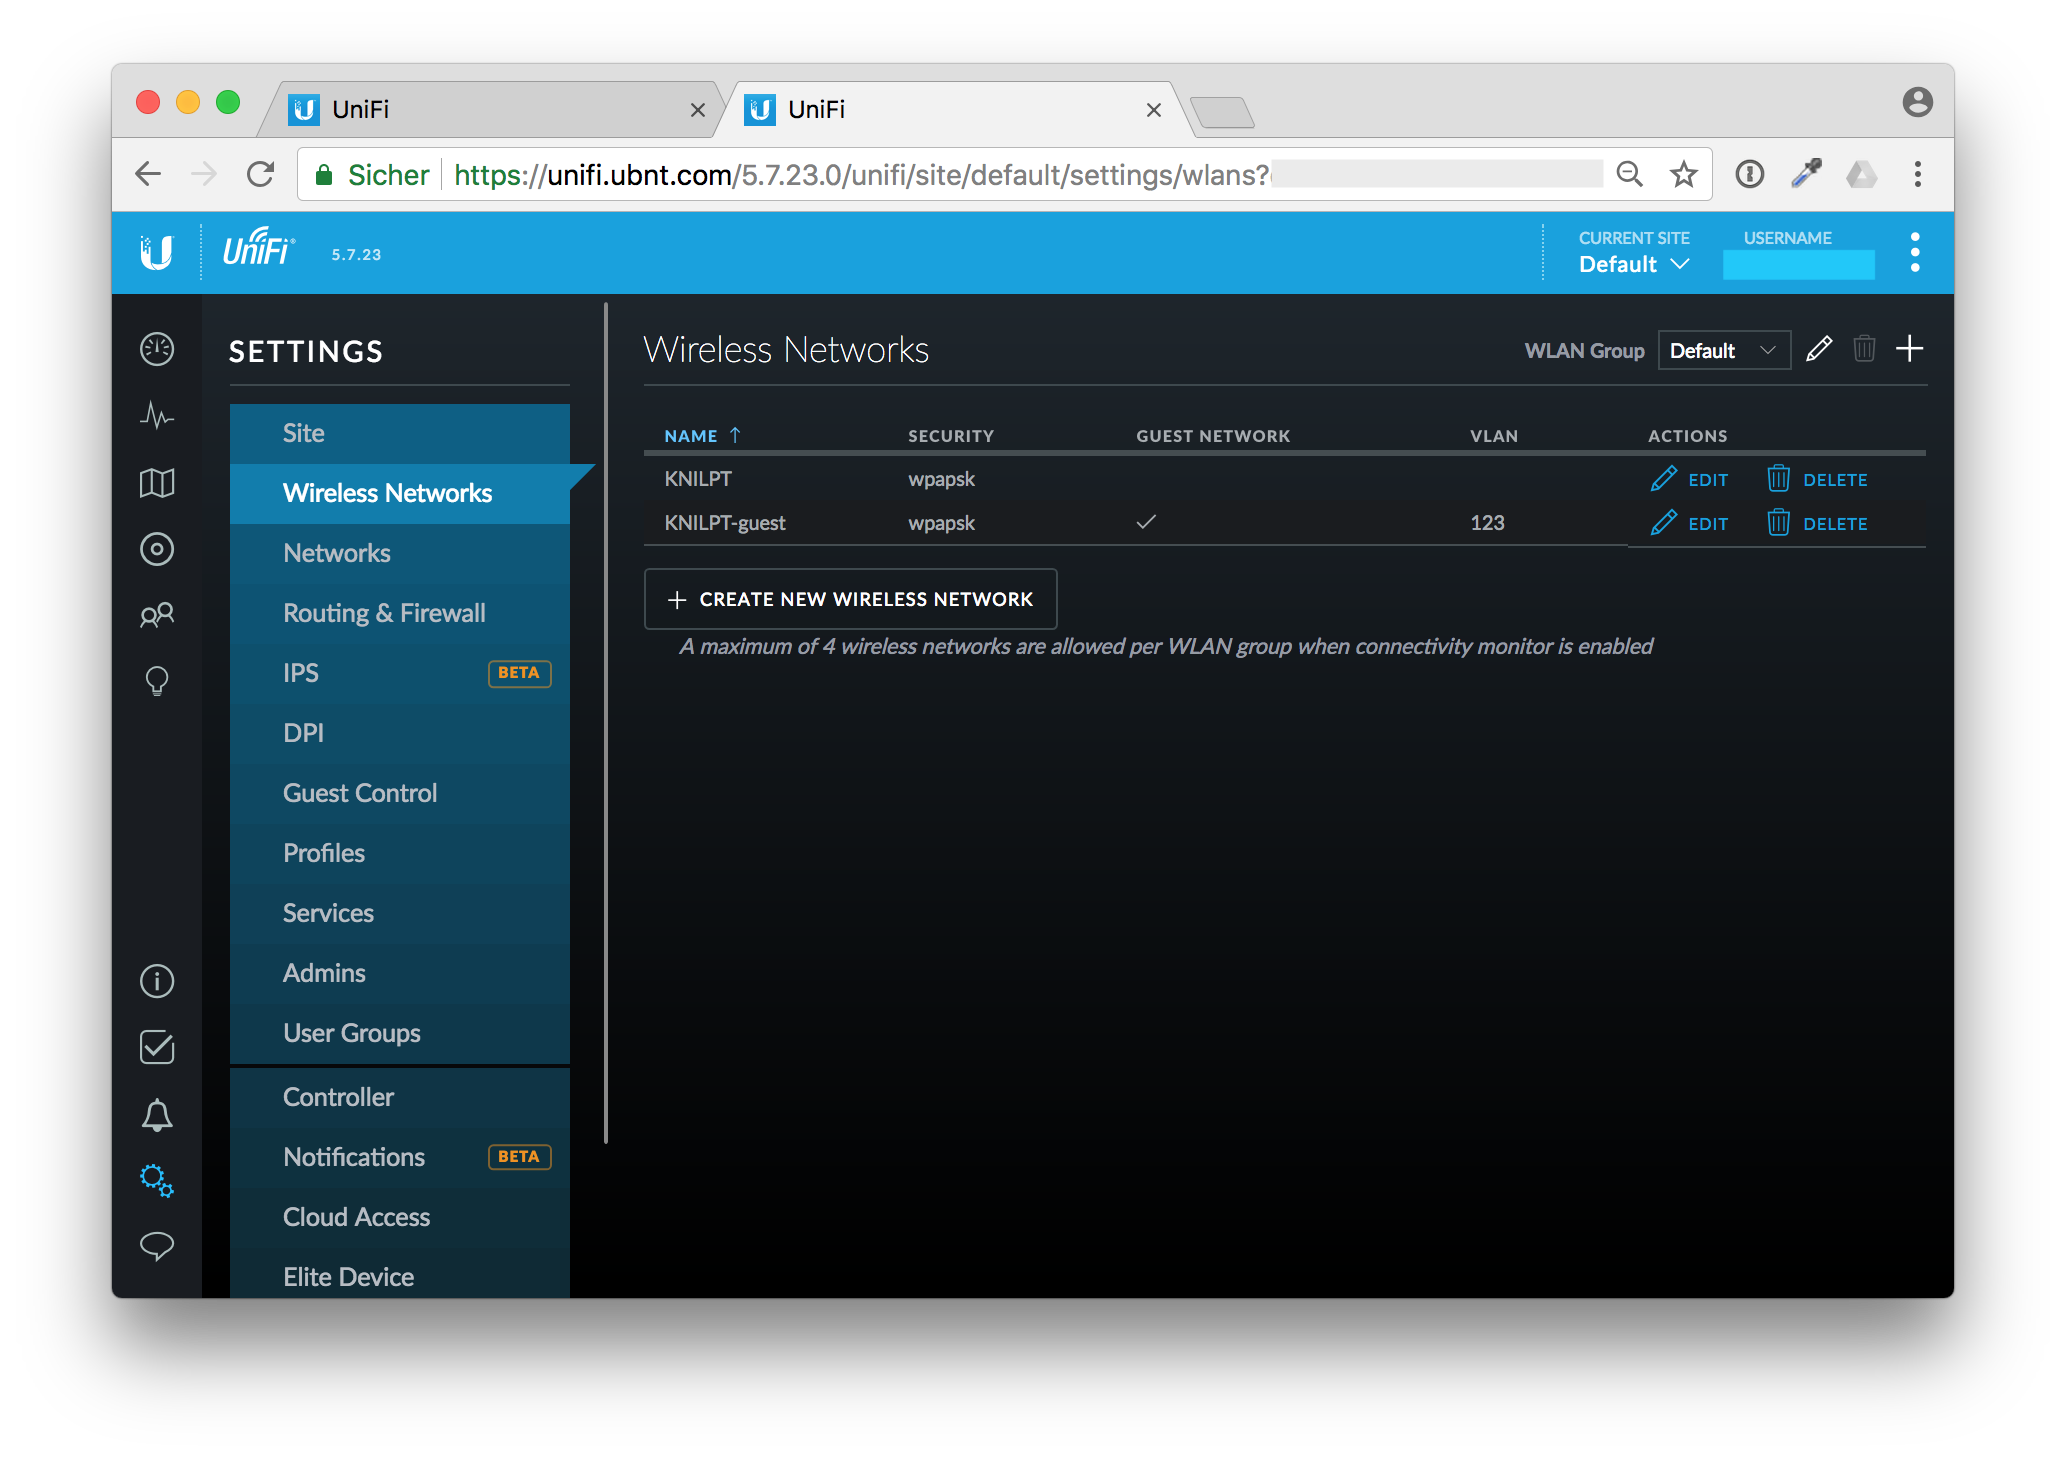Open the Networks settings section

point(400,553)
